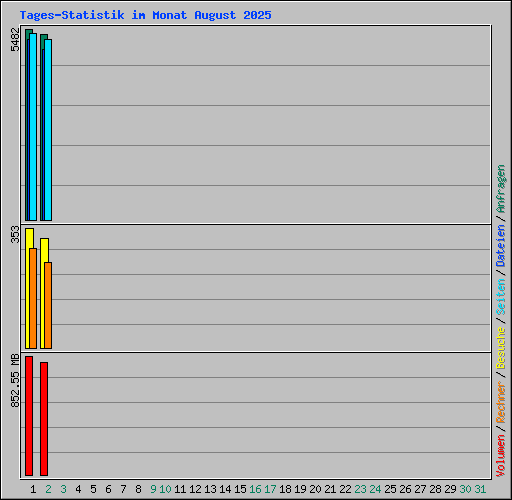Click day label 22 on x-axis

click(x=345, y=489)
